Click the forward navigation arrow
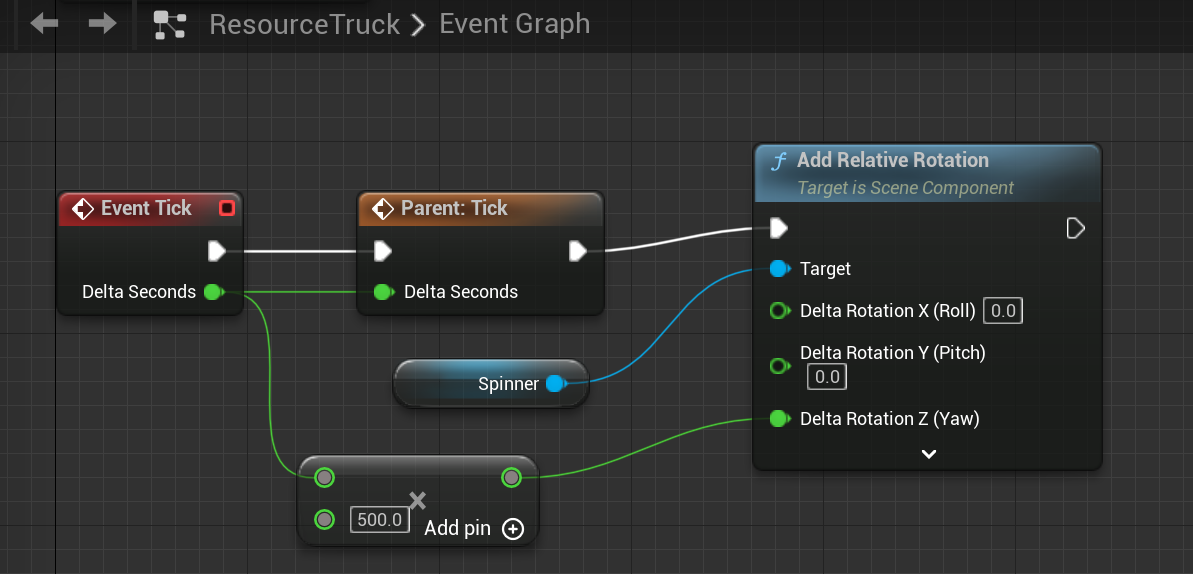1193x574 pixels. pyautogui.click(x=102, y=23)
